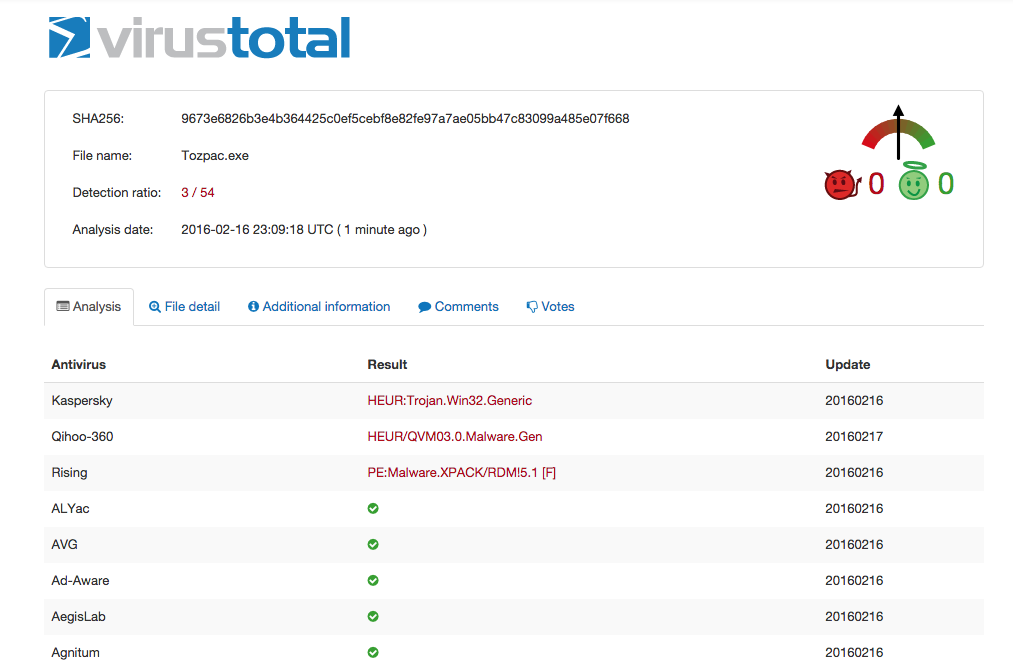This screenshot has height=671, width=1013.
Task: Click the community score gauge
Action: (898, 132)
